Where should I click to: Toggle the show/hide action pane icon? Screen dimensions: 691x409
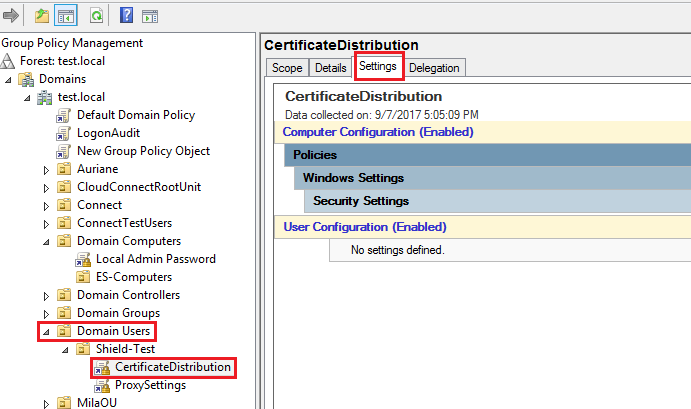150,16
